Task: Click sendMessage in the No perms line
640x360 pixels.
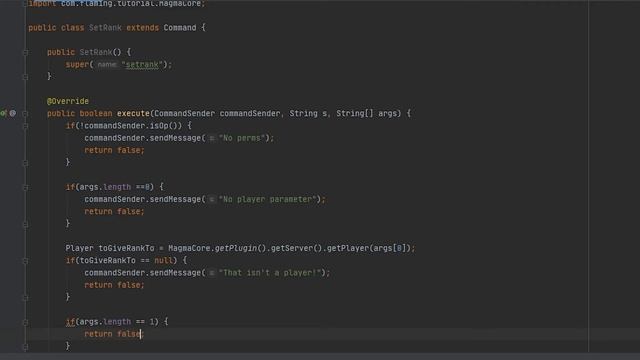Action: coord(175,138)
